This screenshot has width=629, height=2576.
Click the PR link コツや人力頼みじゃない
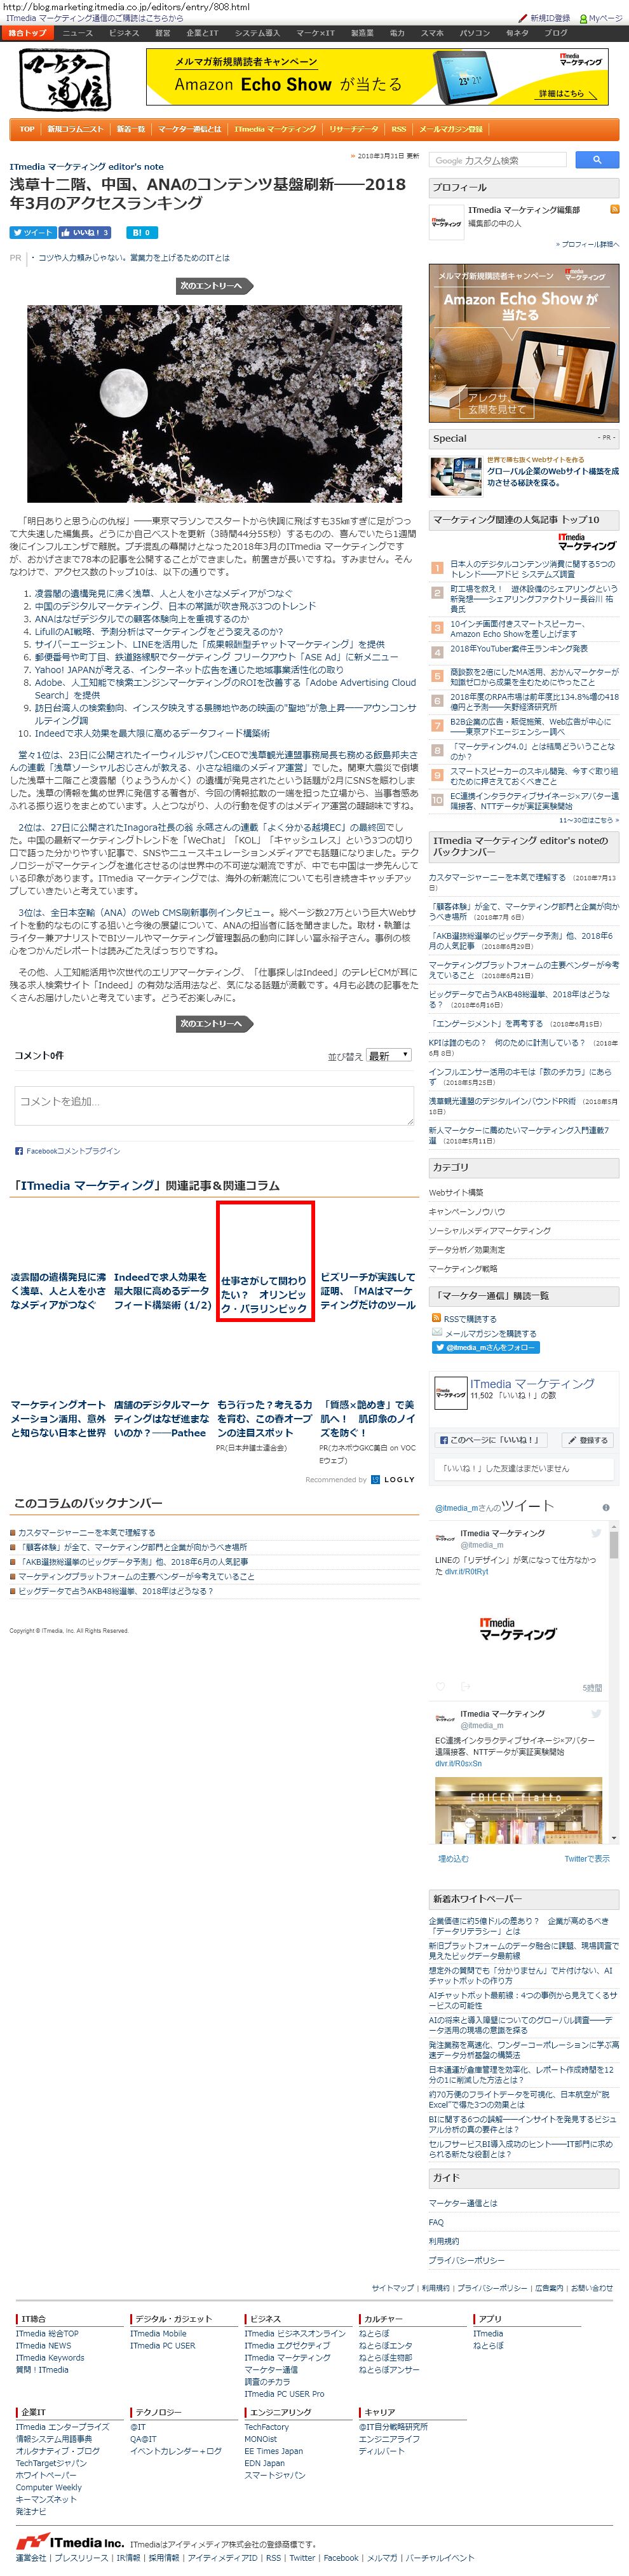click(x=134, y=258)
